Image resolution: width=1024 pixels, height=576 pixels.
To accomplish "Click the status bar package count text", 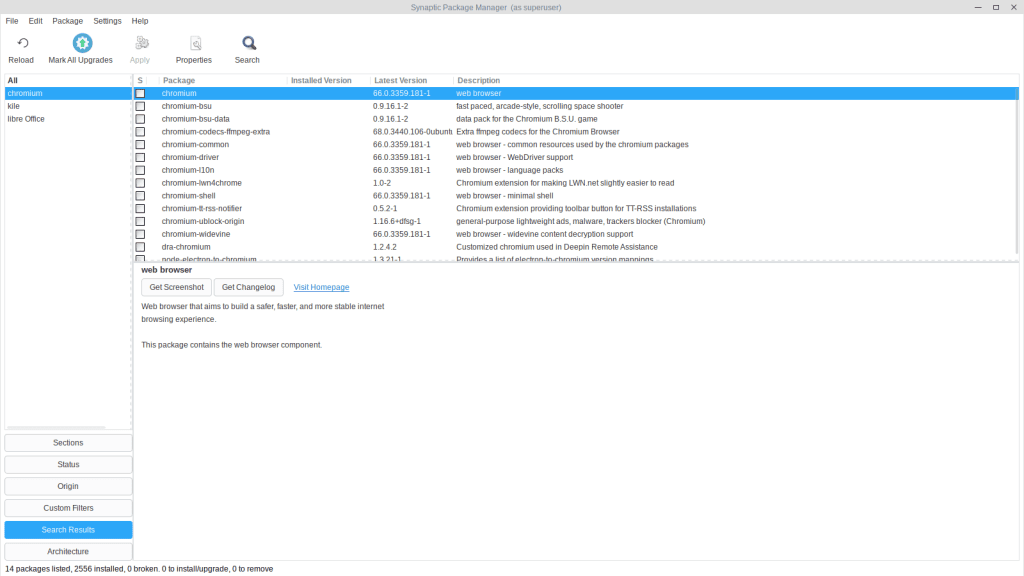I will pyautogui.click(x=139, y=569).
